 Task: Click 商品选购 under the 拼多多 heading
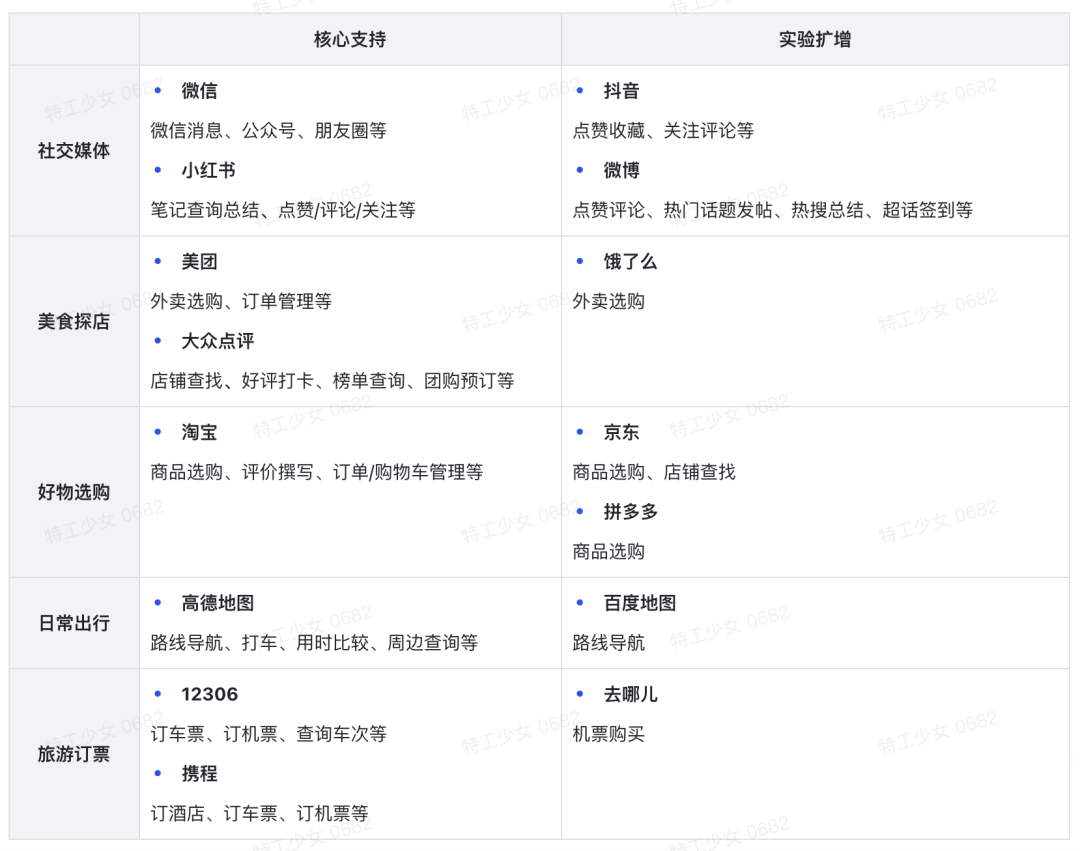click(609, 551)
